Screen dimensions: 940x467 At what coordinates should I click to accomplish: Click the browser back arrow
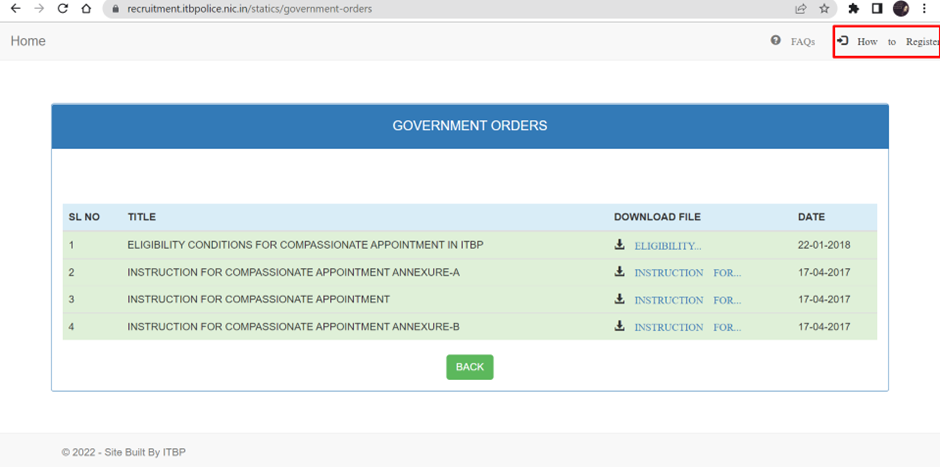[14, 9]
